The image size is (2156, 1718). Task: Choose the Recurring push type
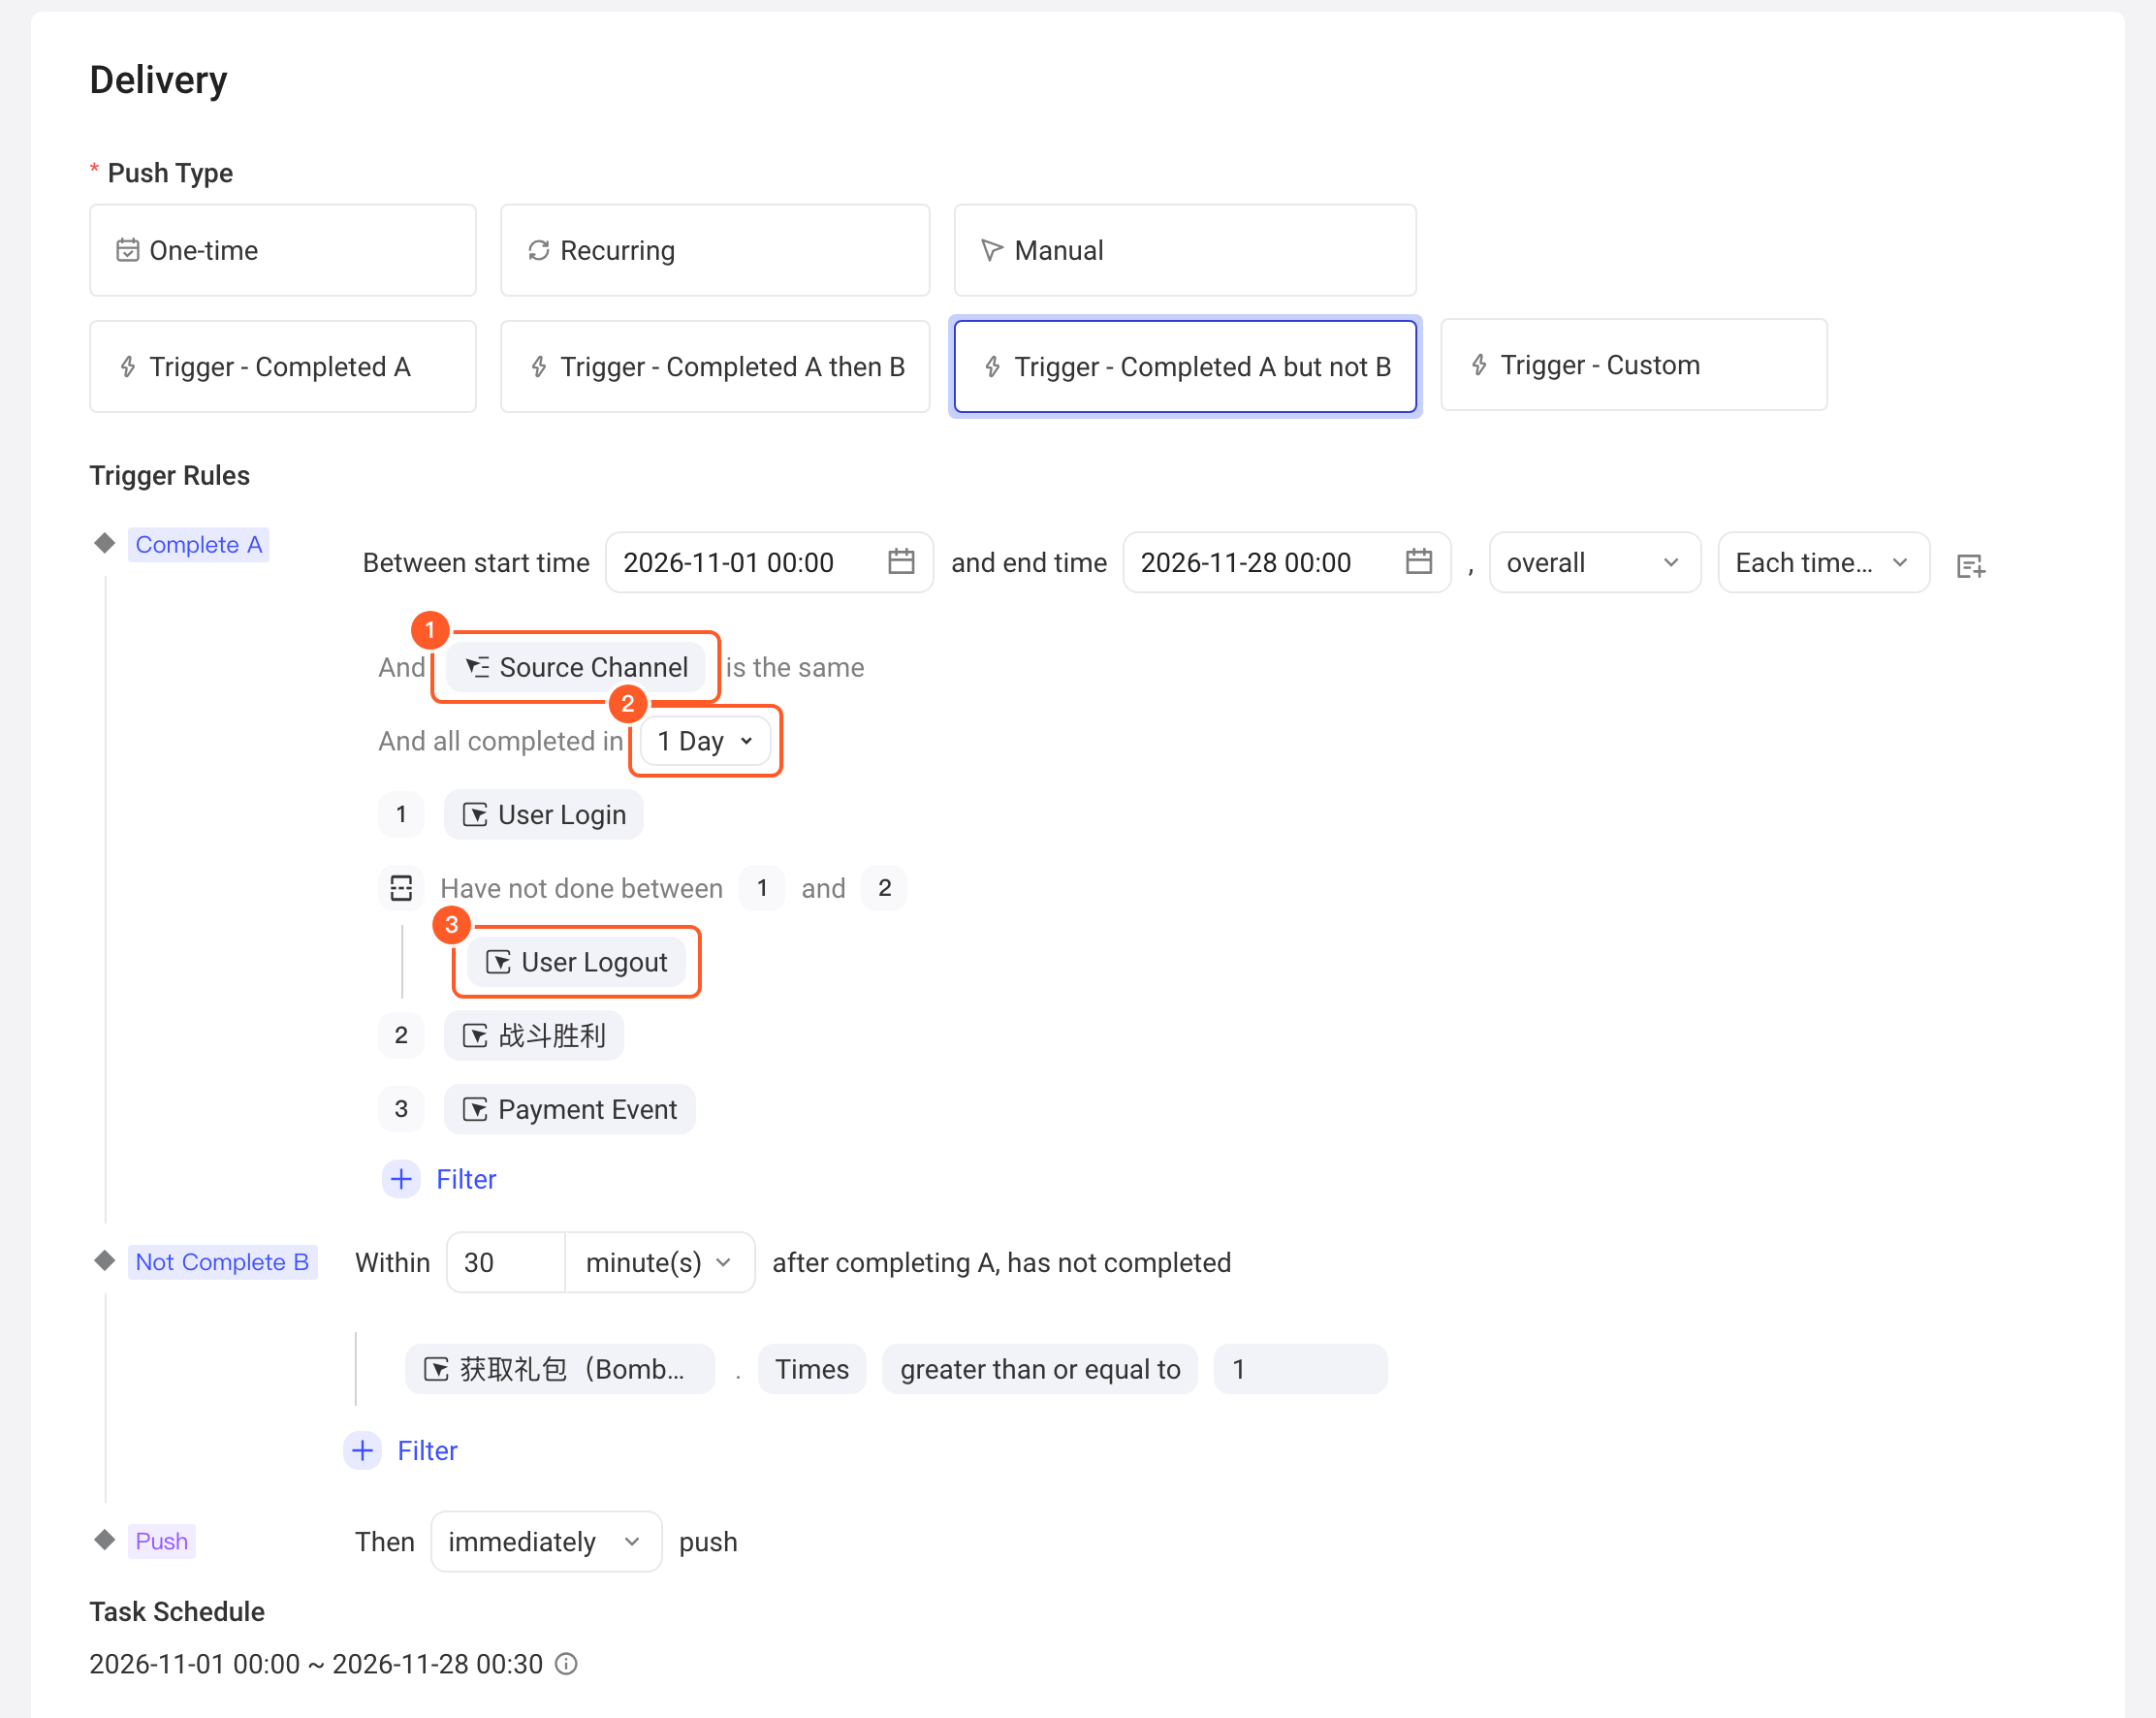click(x=715, y=250)
